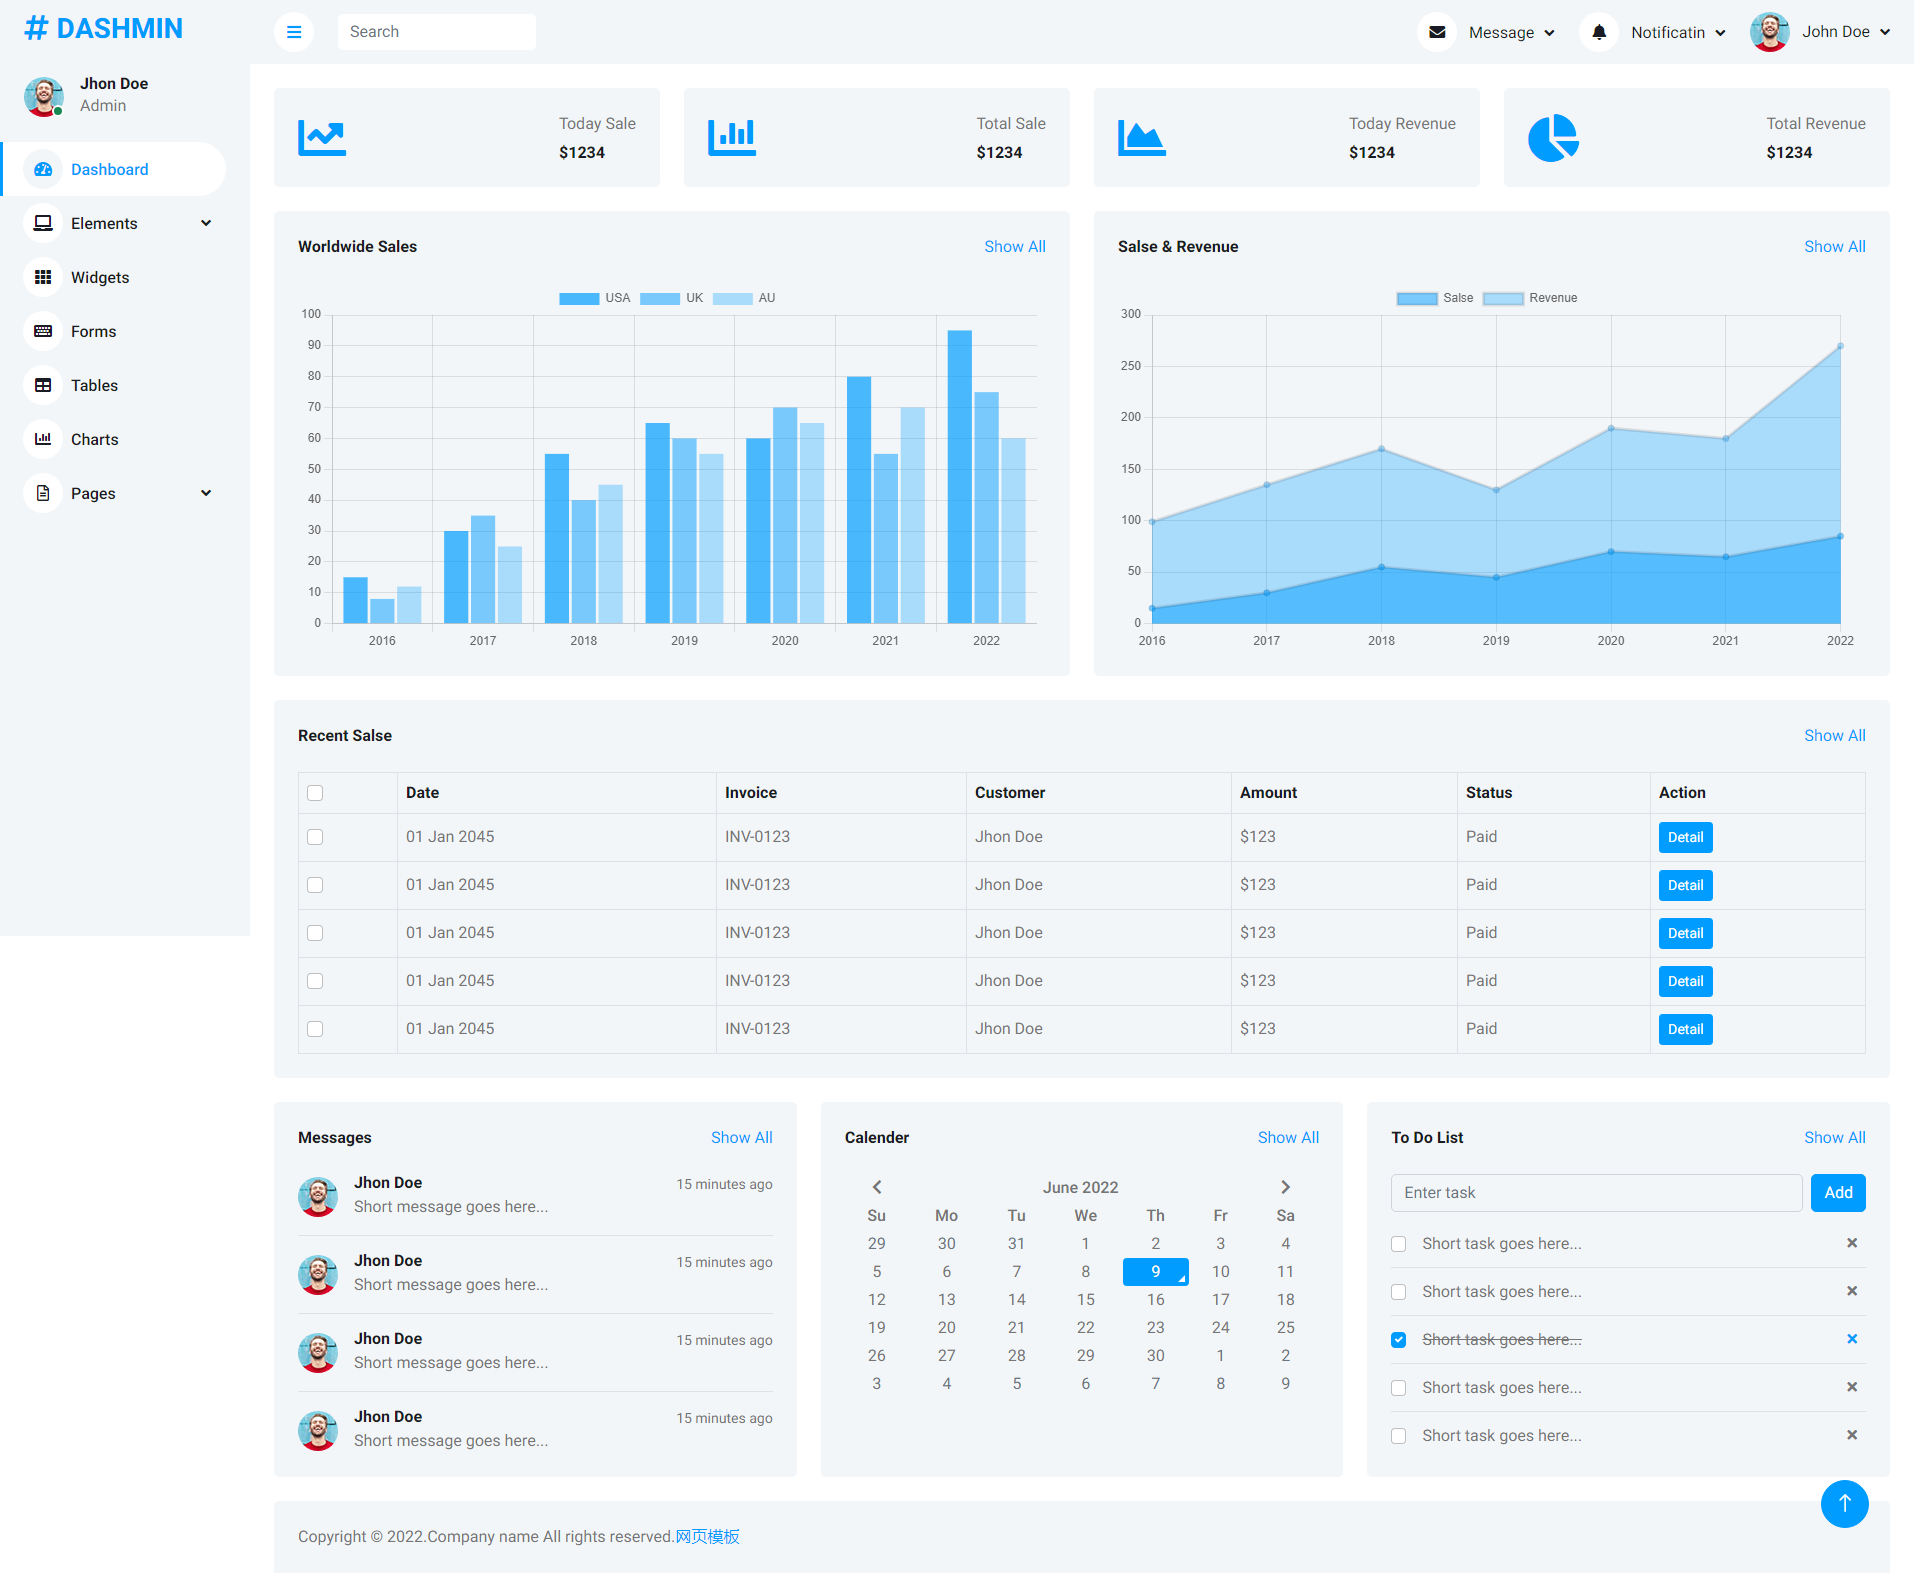Click the Notification bell icon
The width and height of the screenshot is (1914, 1573).
[1599, 32]
